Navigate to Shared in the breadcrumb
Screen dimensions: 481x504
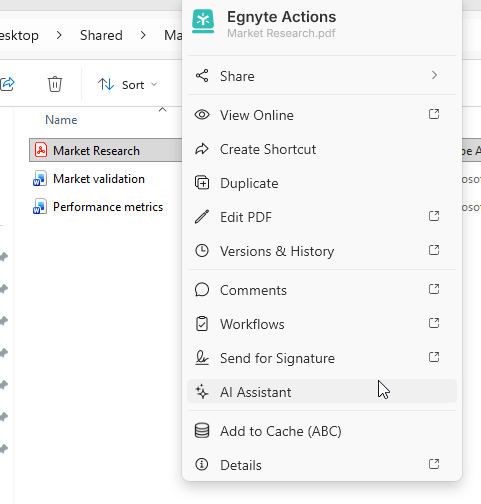pyautogui.click(x=101, y=35)
